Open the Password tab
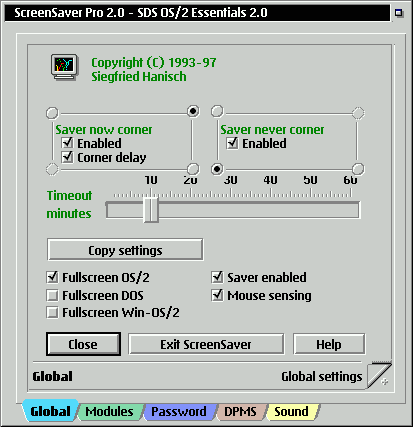The width and height of the screenshot is (413, 427). coord(179,411)
